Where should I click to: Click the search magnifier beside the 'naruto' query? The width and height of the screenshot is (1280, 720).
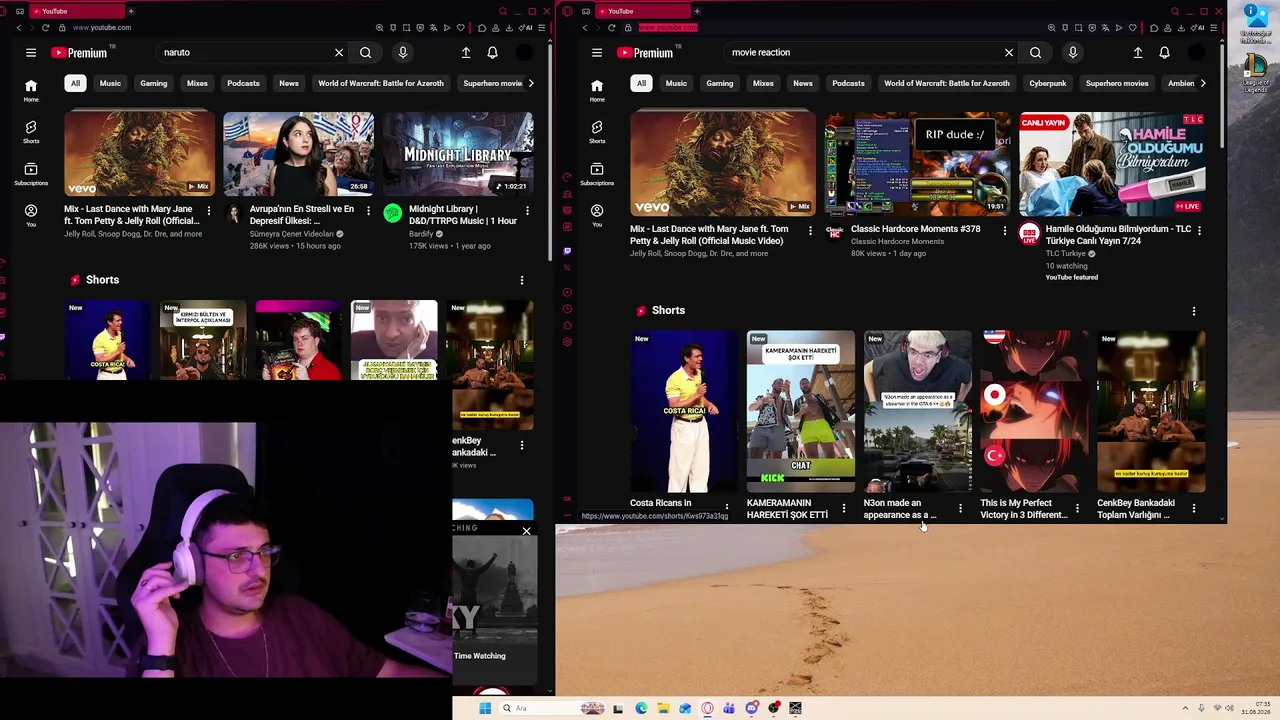click(365, 53)
